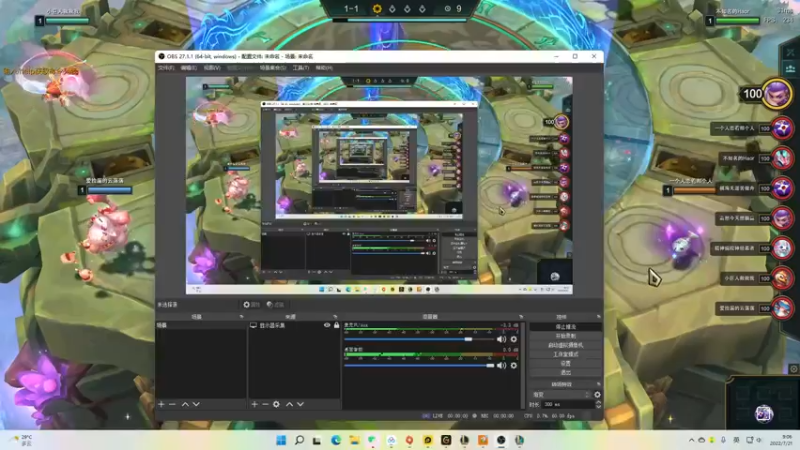Add a new source with the plus icon
800x450 pixels.
pyautogui.click(x=255, y=404)
